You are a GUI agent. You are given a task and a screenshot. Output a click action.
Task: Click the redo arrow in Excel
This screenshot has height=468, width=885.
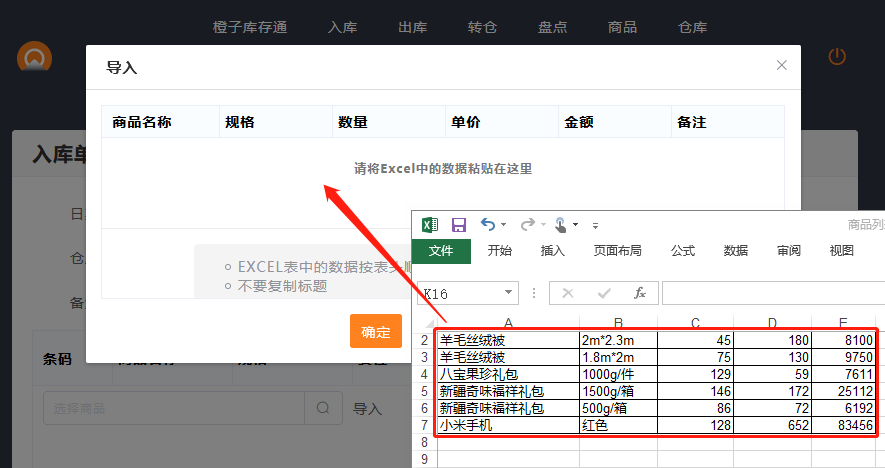(x=527, y=225)
